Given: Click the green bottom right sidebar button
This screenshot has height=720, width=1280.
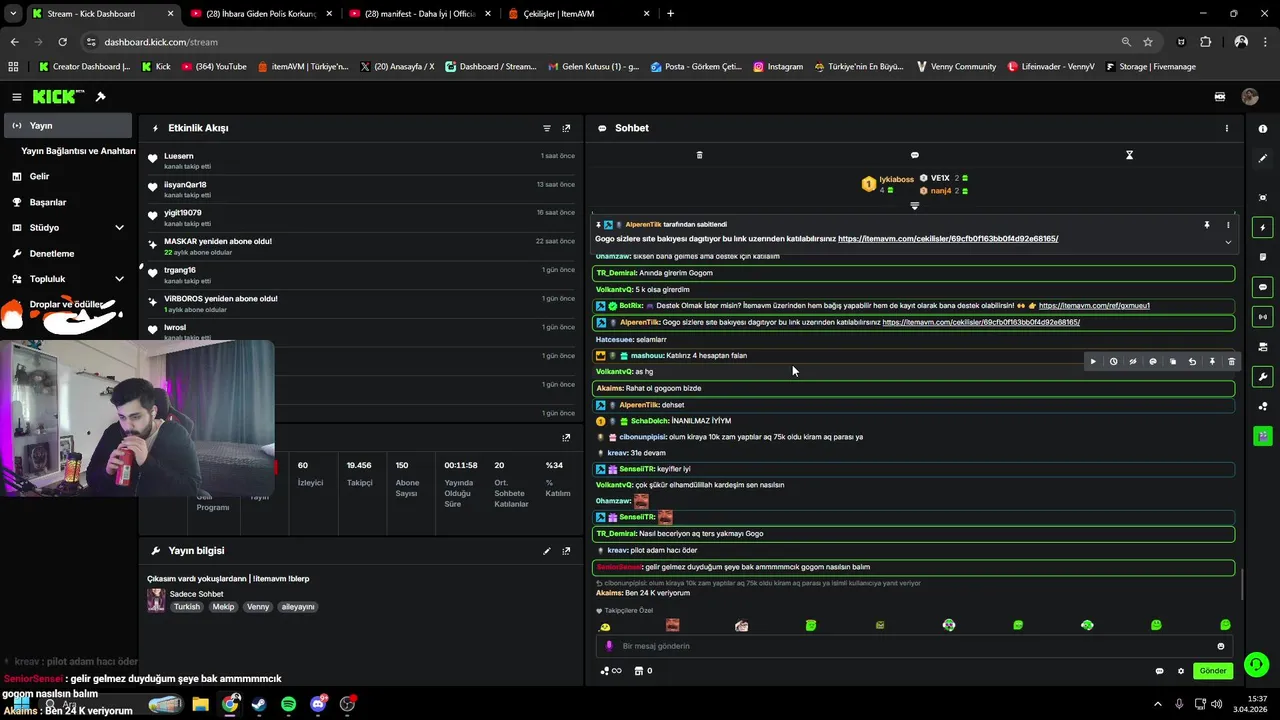Looking at the screenshot, I should click(1263, 436).
